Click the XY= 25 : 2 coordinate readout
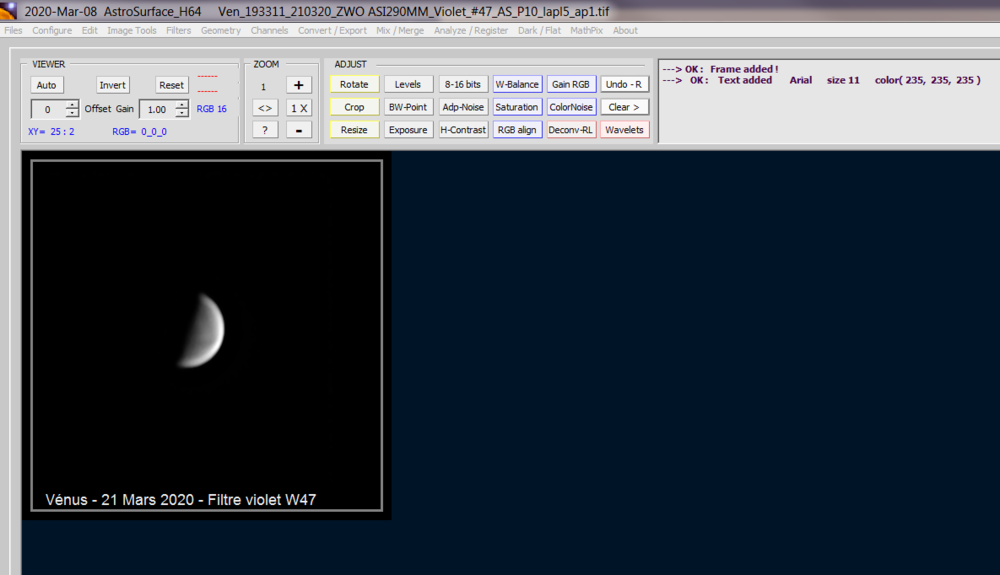Image resolution: width=1000 pixels, height=575 pixels. (x=51, y=131)
